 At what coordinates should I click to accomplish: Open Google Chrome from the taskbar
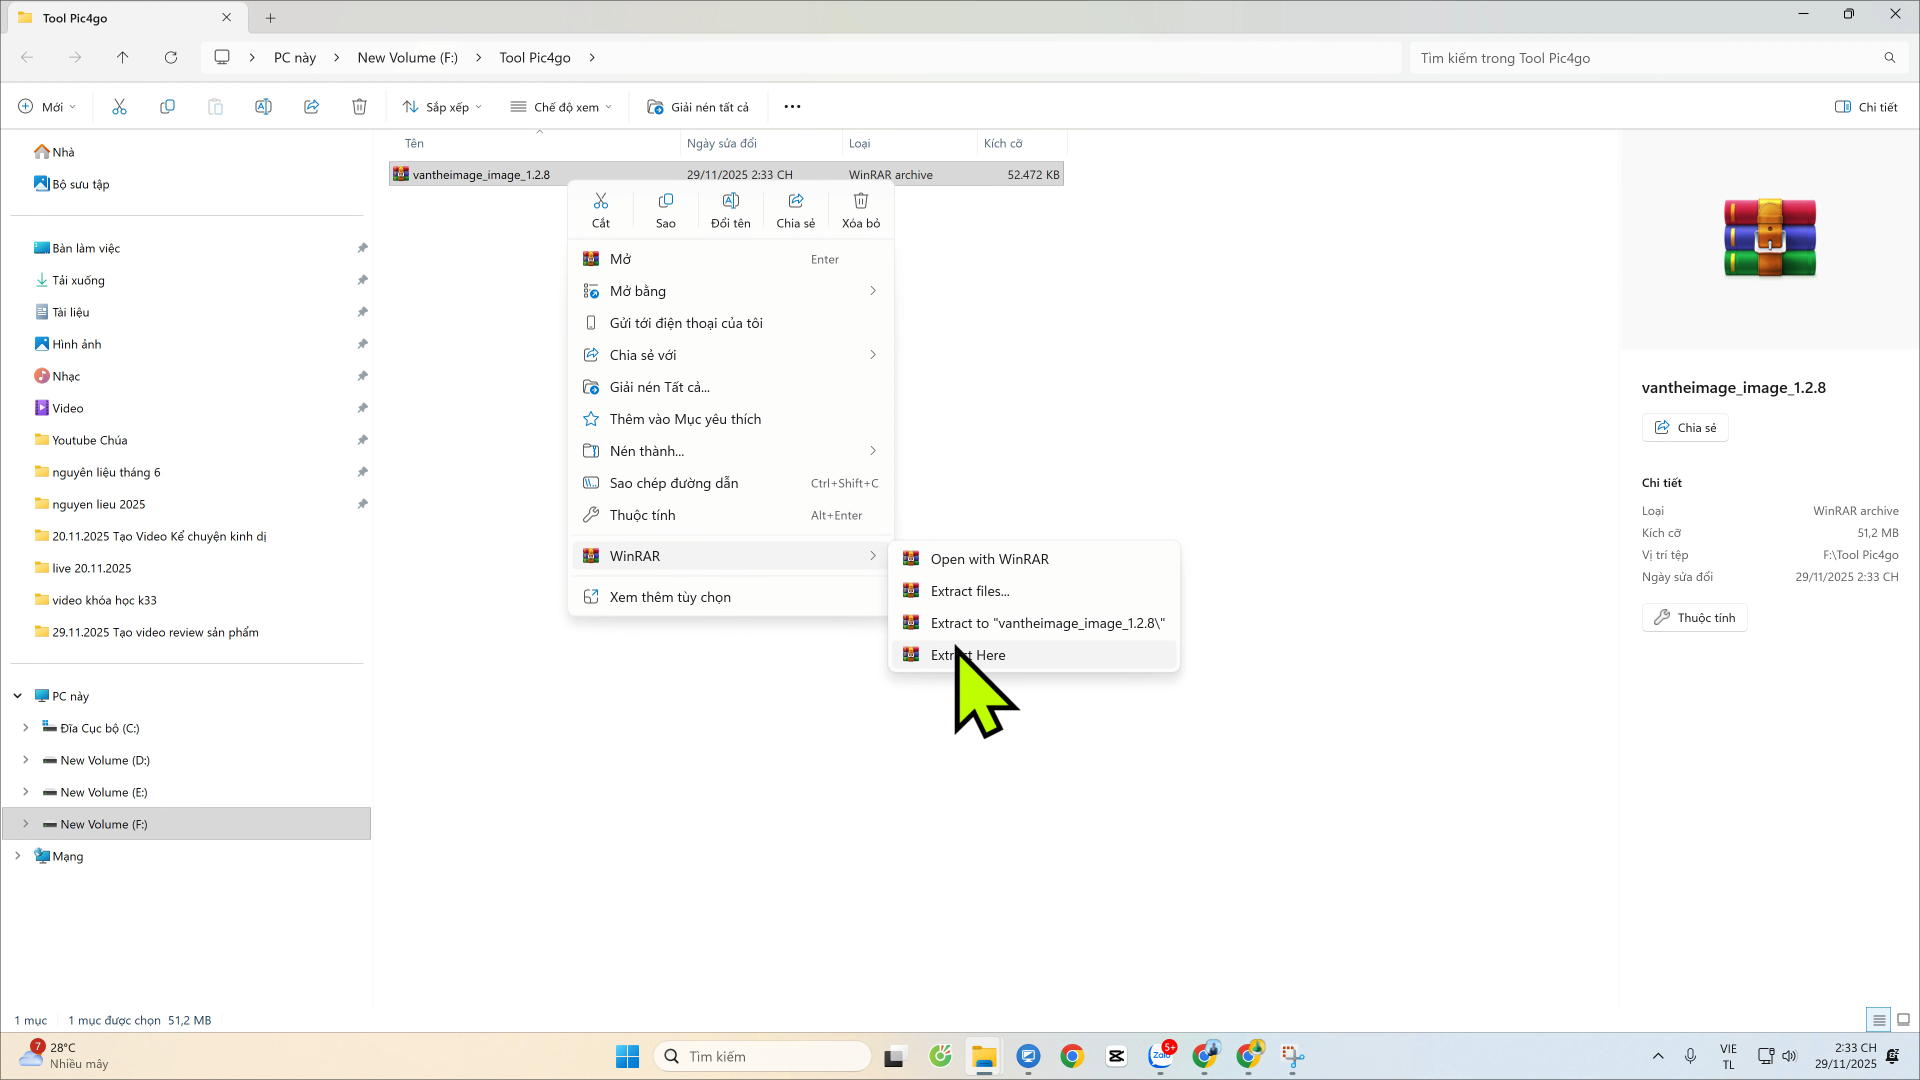1072,1056
